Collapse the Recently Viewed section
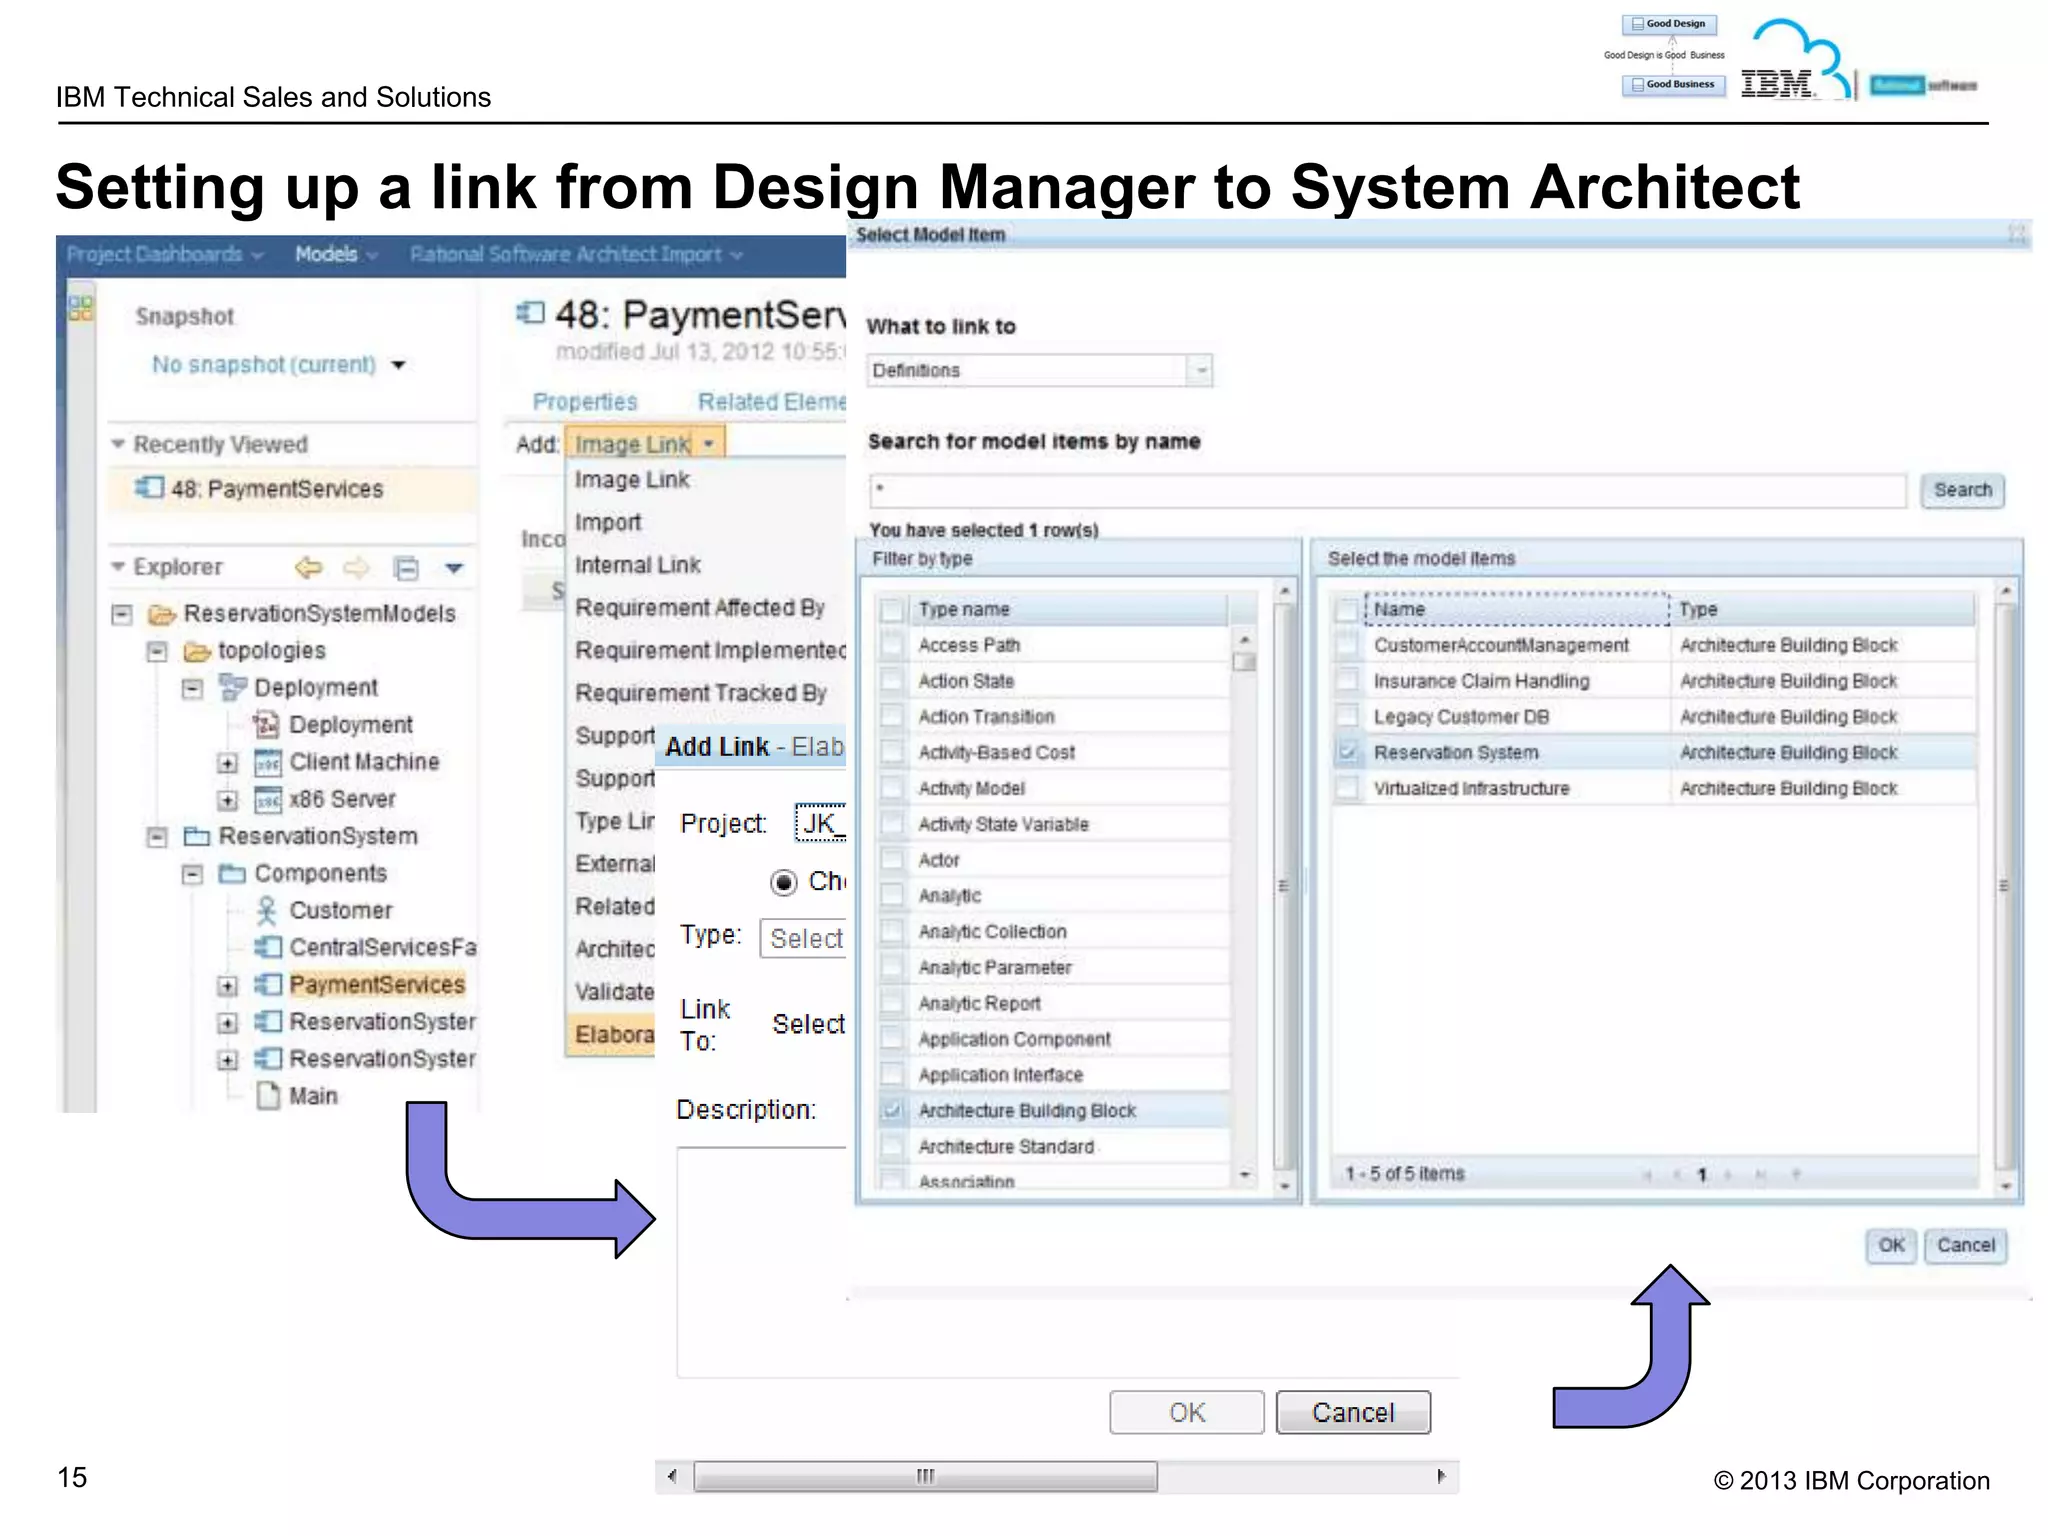Screen dimensions: 2048x1536 tap(118, 444)
